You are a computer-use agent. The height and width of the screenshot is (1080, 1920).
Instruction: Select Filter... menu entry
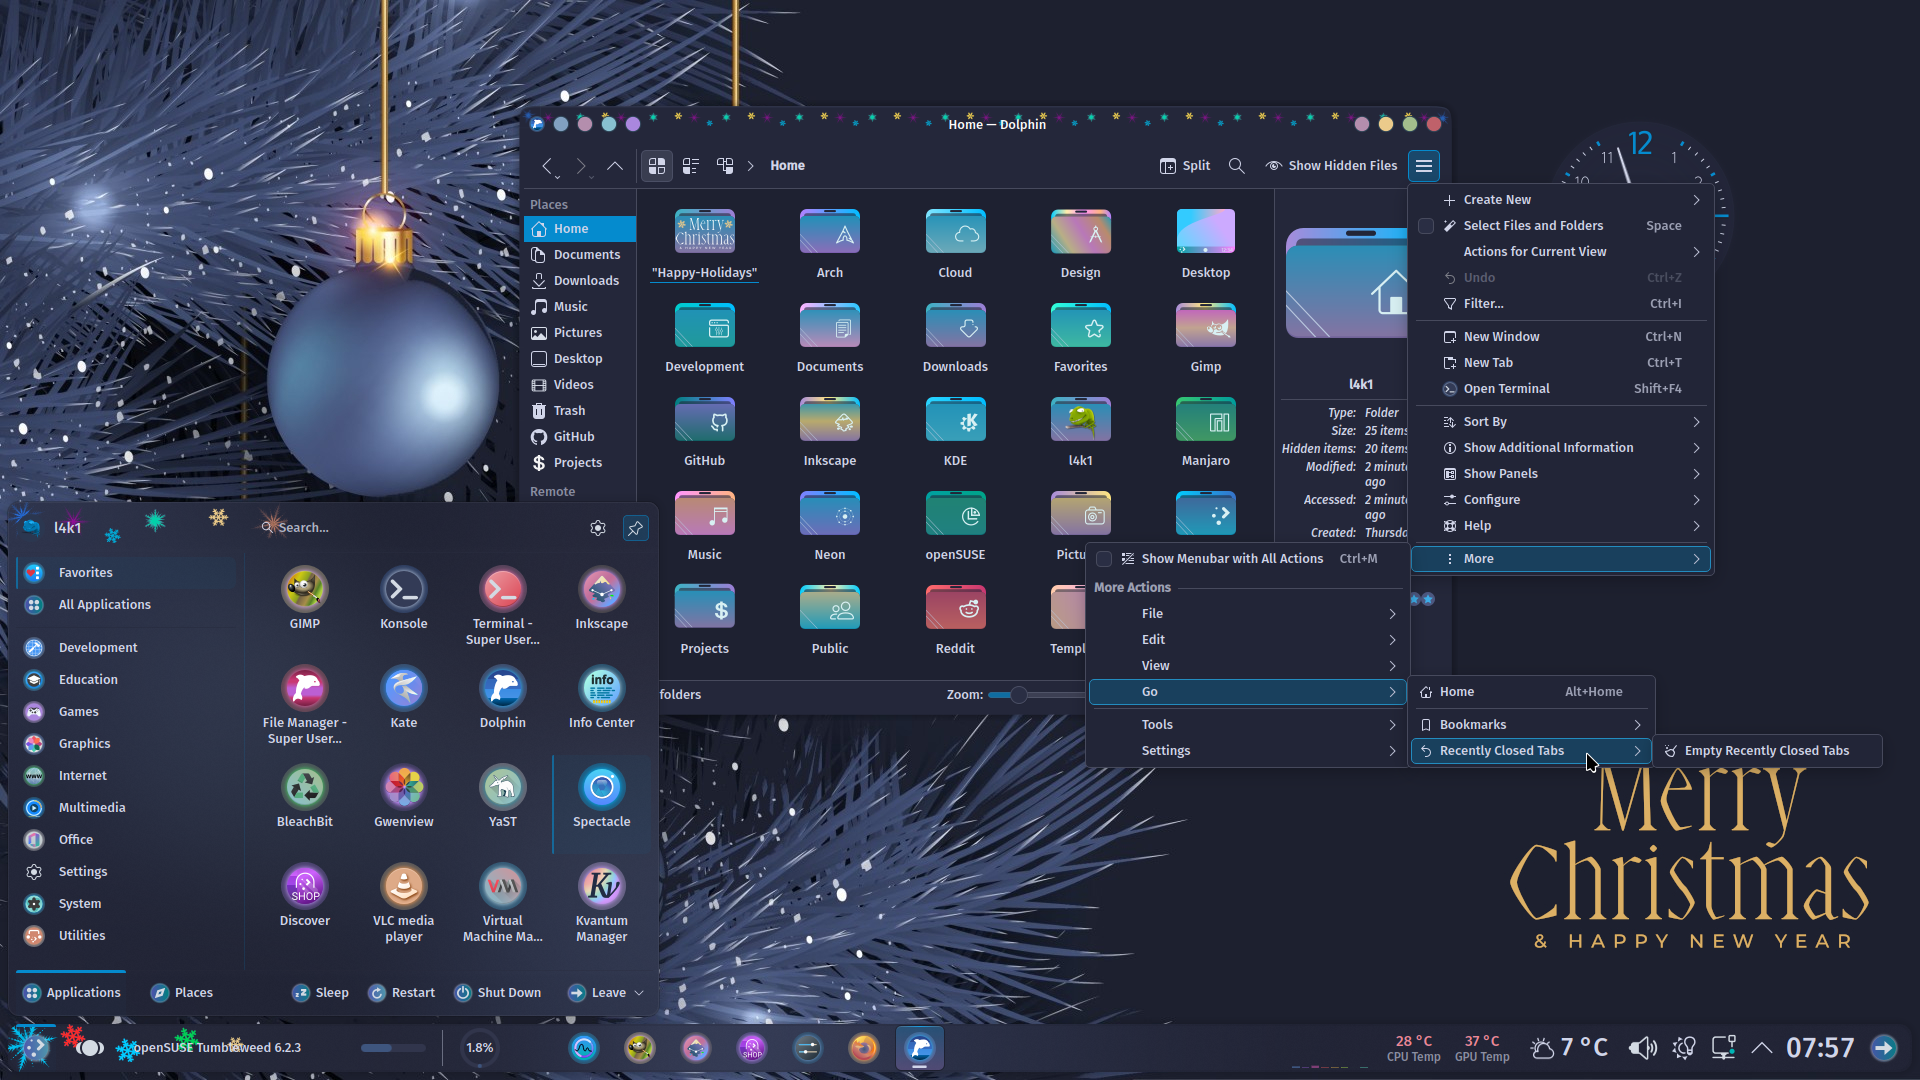[x=1561, y=304]
